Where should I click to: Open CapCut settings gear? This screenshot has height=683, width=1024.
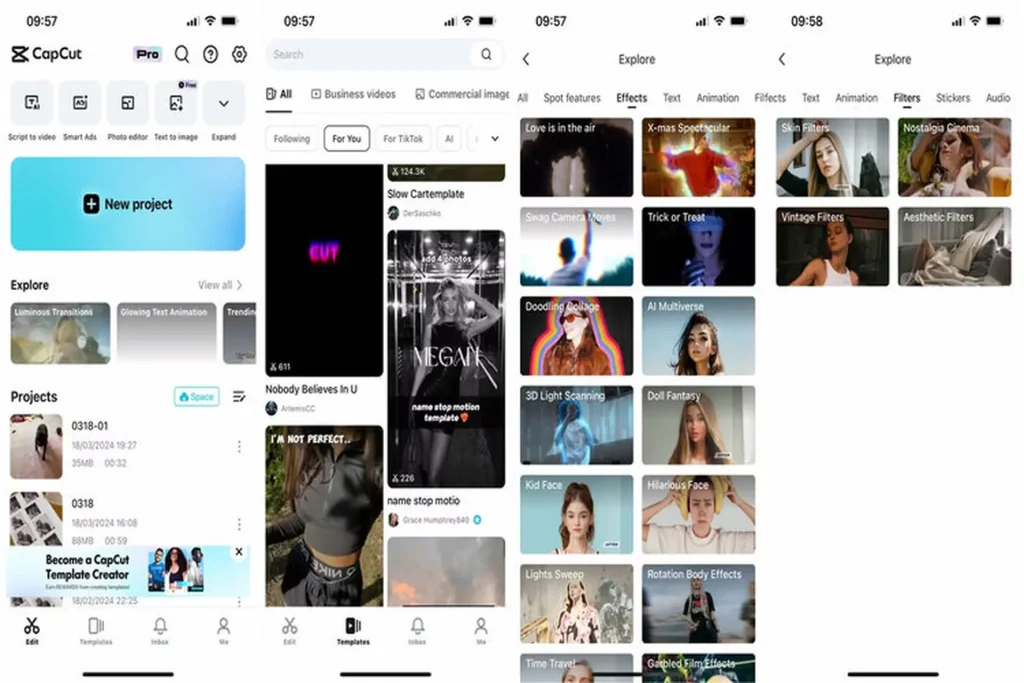pyautogui.click(x=237, y=54)
